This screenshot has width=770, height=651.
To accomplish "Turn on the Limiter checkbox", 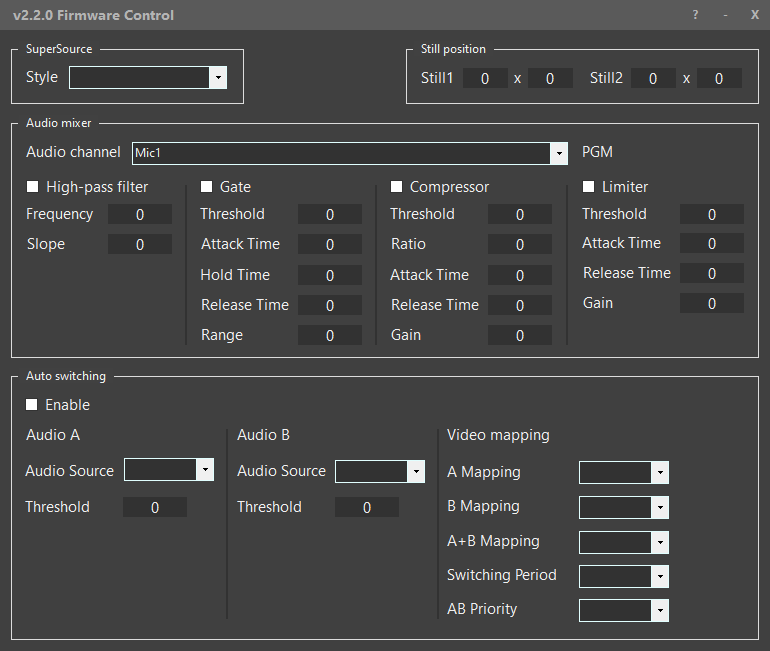I will pyautogui.click(x=588, y=187).
